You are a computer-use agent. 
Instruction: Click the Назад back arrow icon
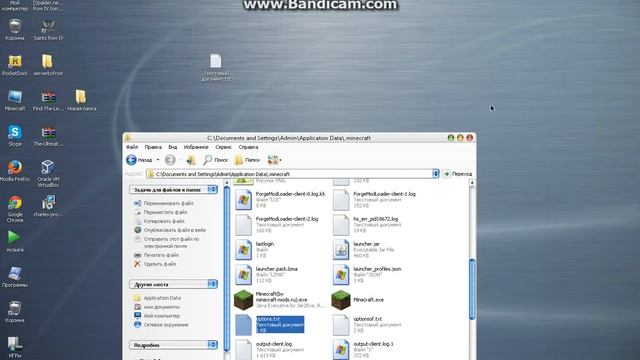[x=131, y=160]
